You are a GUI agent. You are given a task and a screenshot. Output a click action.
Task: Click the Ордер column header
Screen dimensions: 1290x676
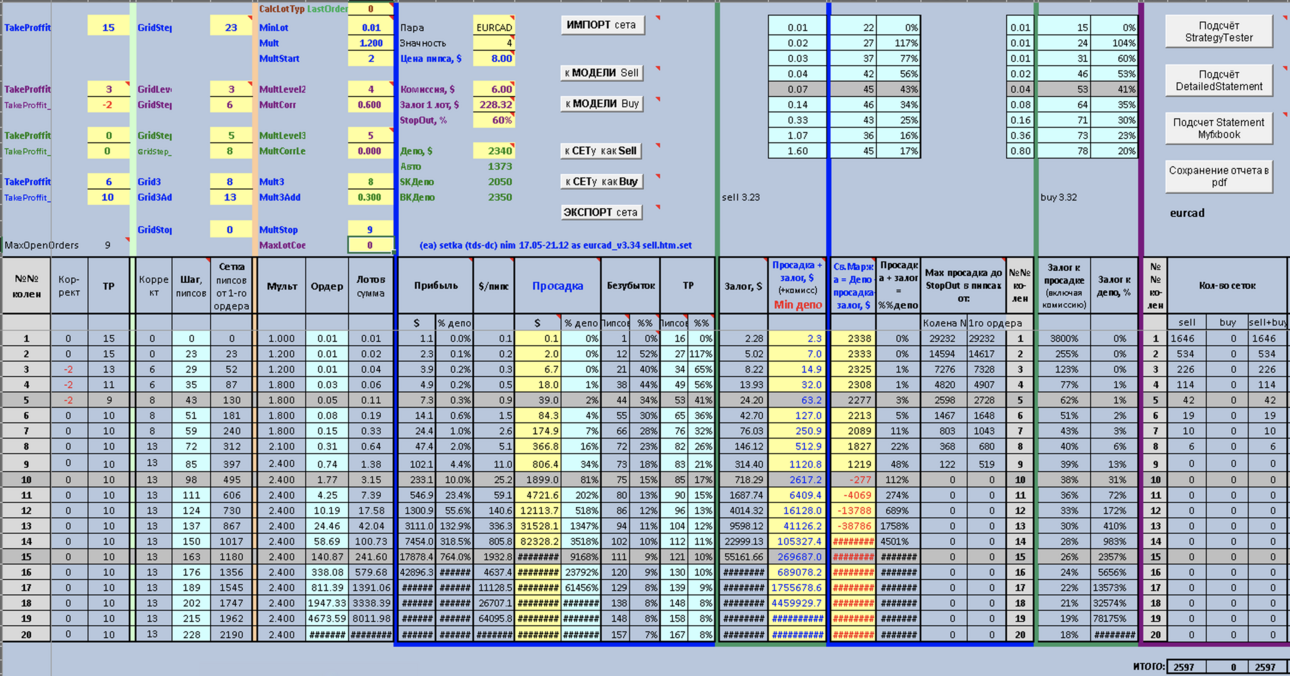point(327,286)
